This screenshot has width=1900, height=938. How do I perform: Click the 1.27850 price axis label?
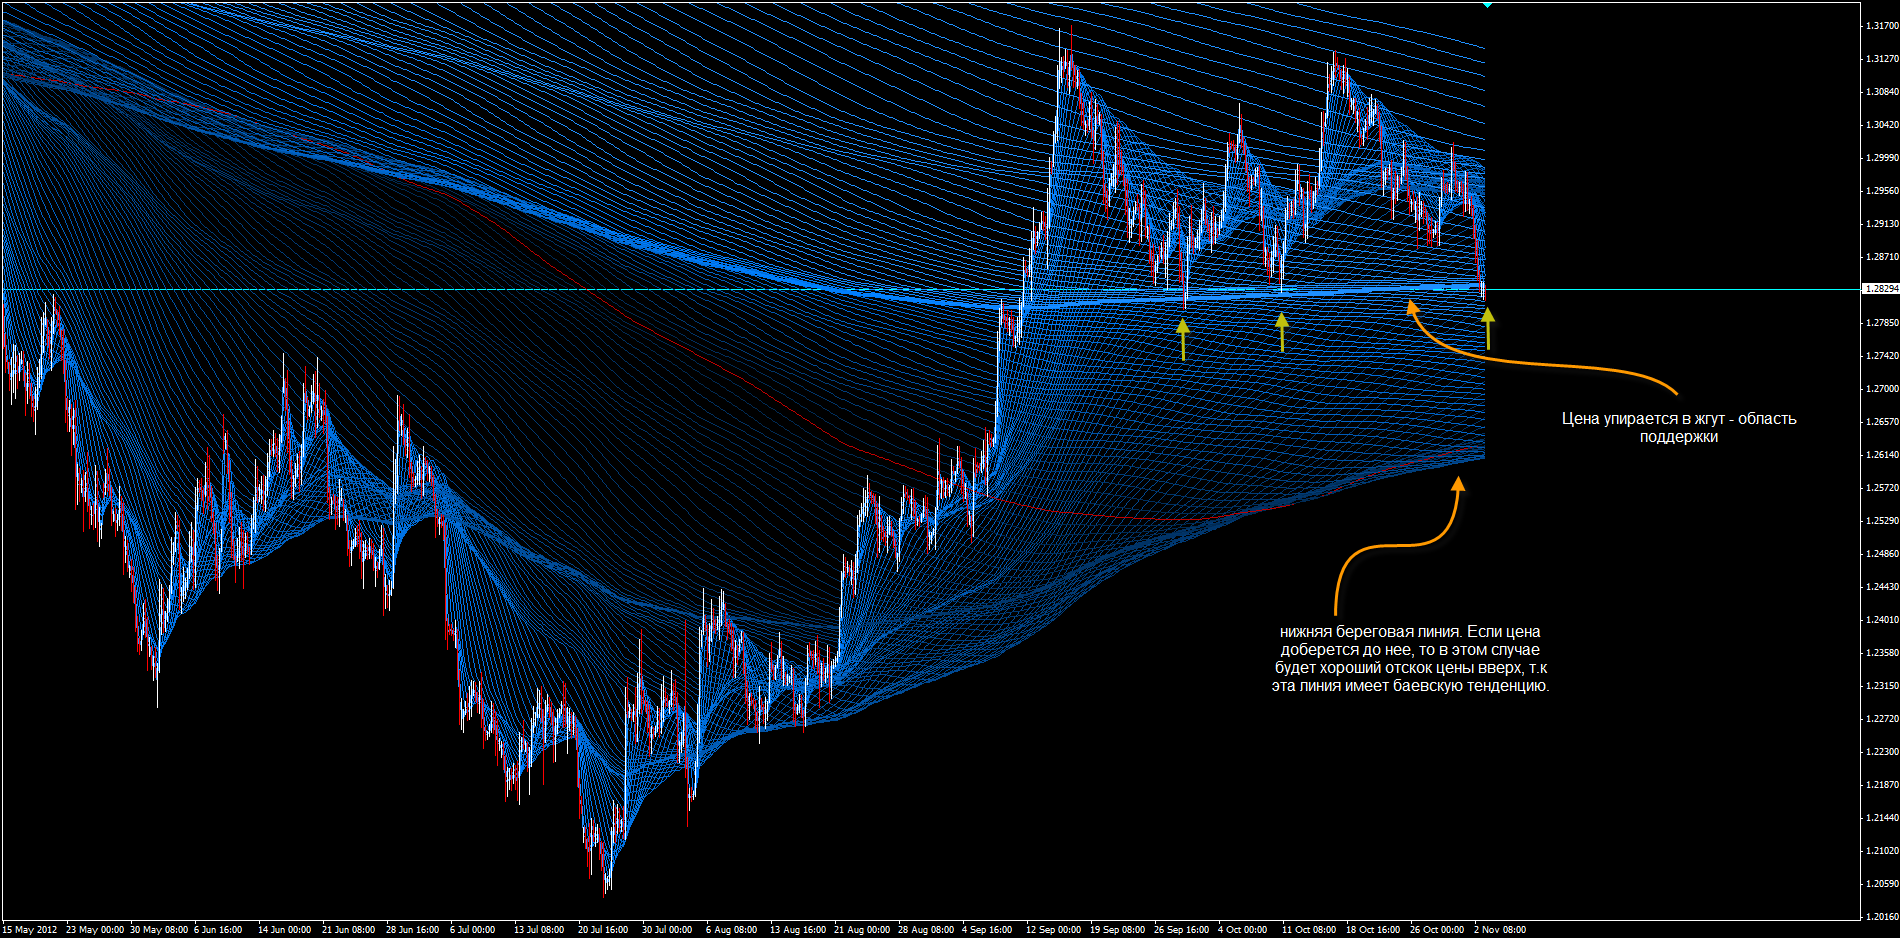click(1882, 323)
